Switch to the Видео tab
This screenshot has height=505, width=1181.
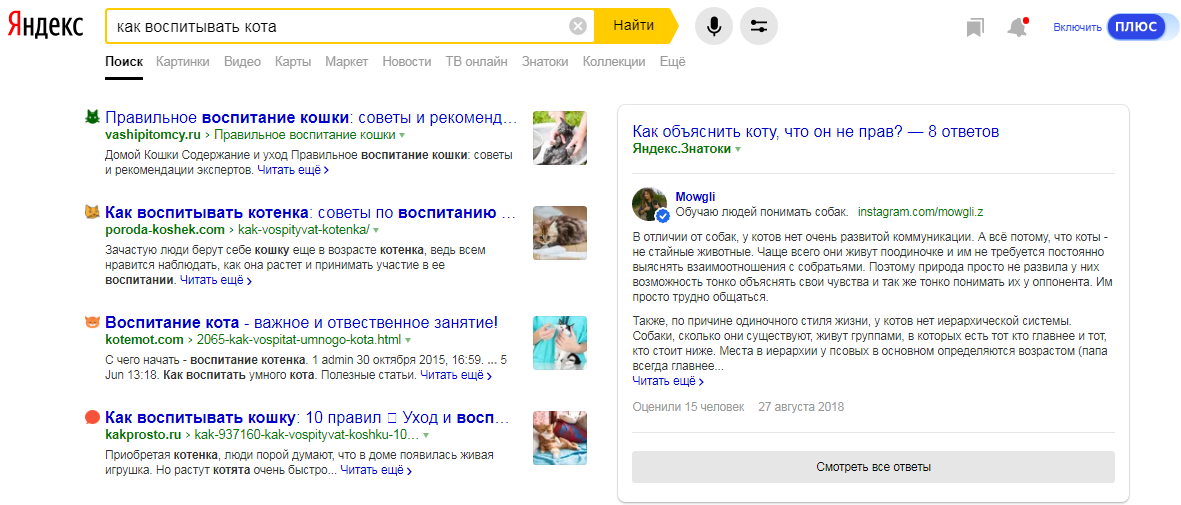(x=243, y=62)
